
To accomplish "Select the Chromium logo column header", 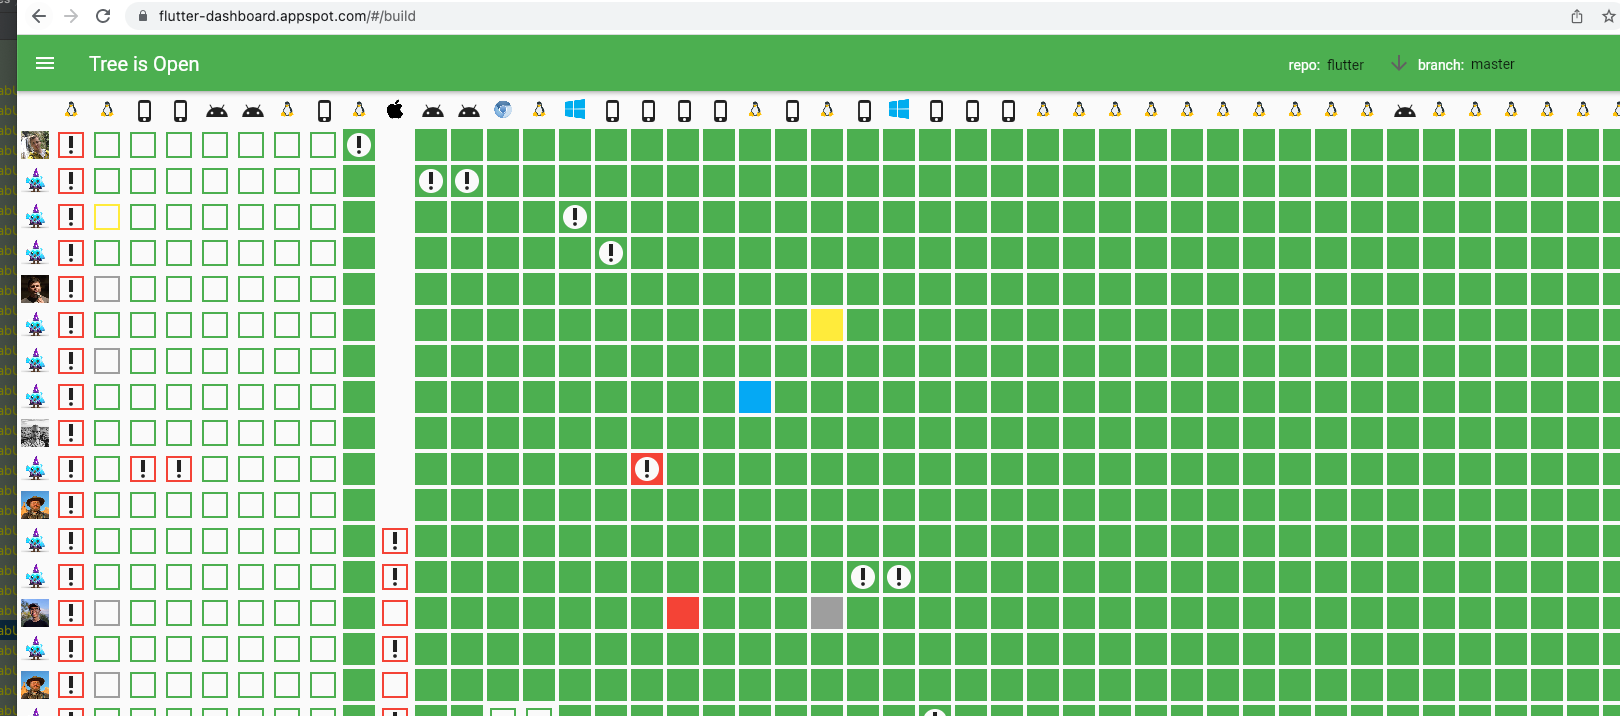I will (x=503, y=110).
